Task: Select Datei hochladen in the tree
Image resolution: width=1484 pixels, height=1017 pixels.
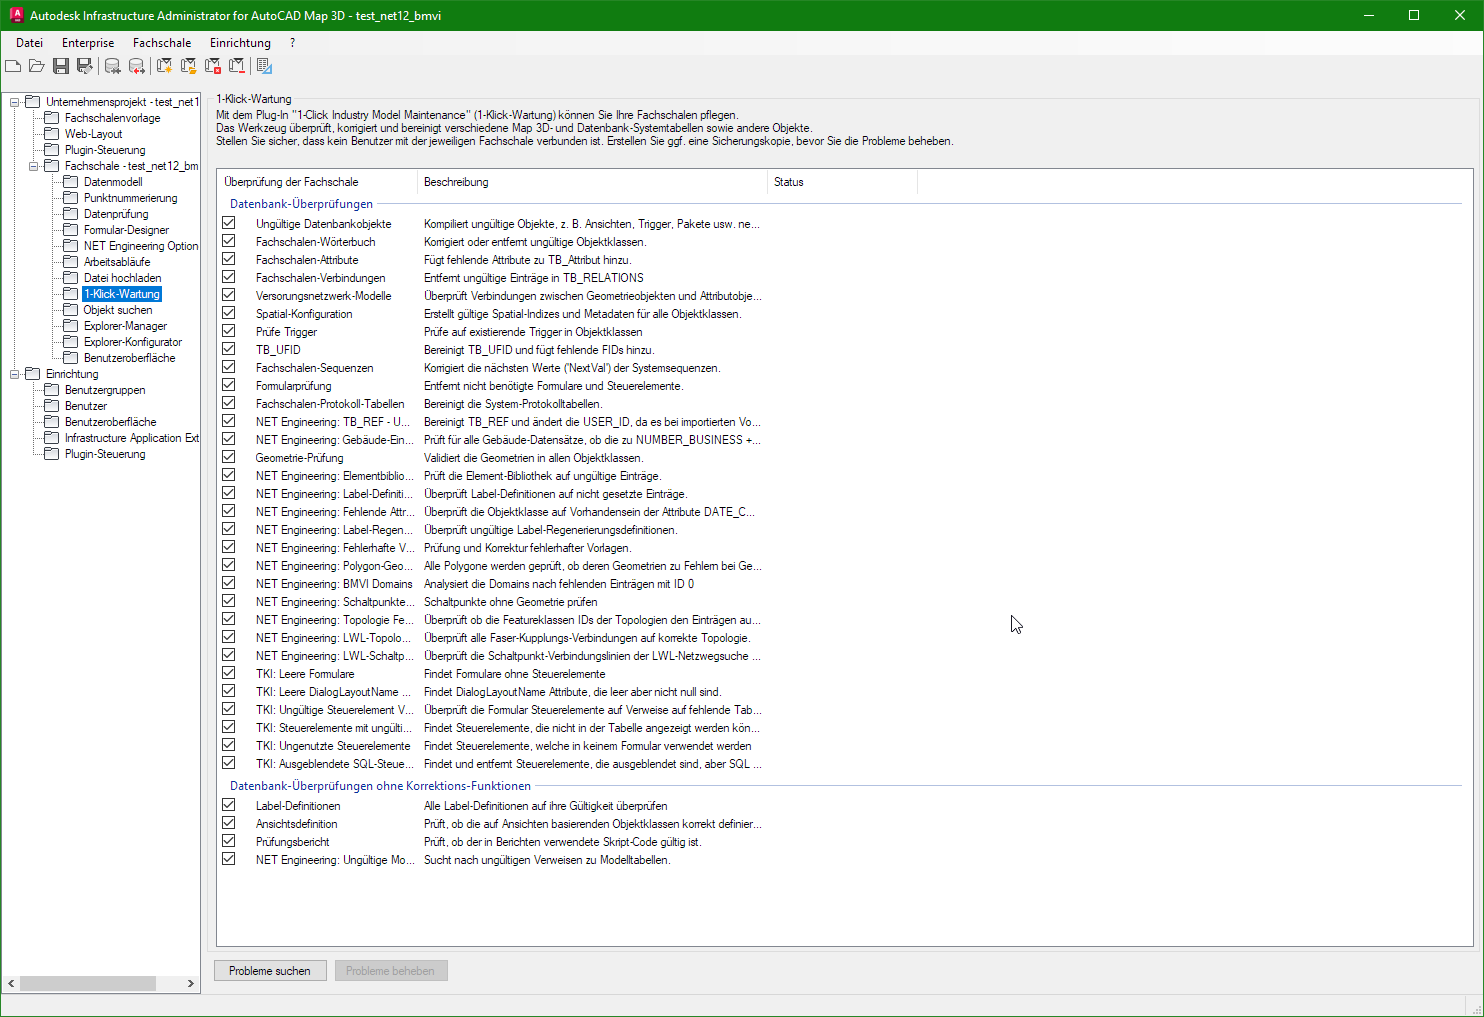Action: [123, 278]
